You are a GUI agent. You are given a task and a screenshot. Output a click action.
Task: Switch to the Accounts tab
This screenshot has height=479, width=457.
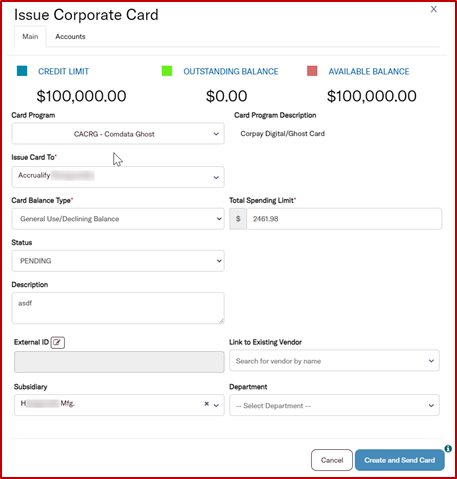pos(70,37)
